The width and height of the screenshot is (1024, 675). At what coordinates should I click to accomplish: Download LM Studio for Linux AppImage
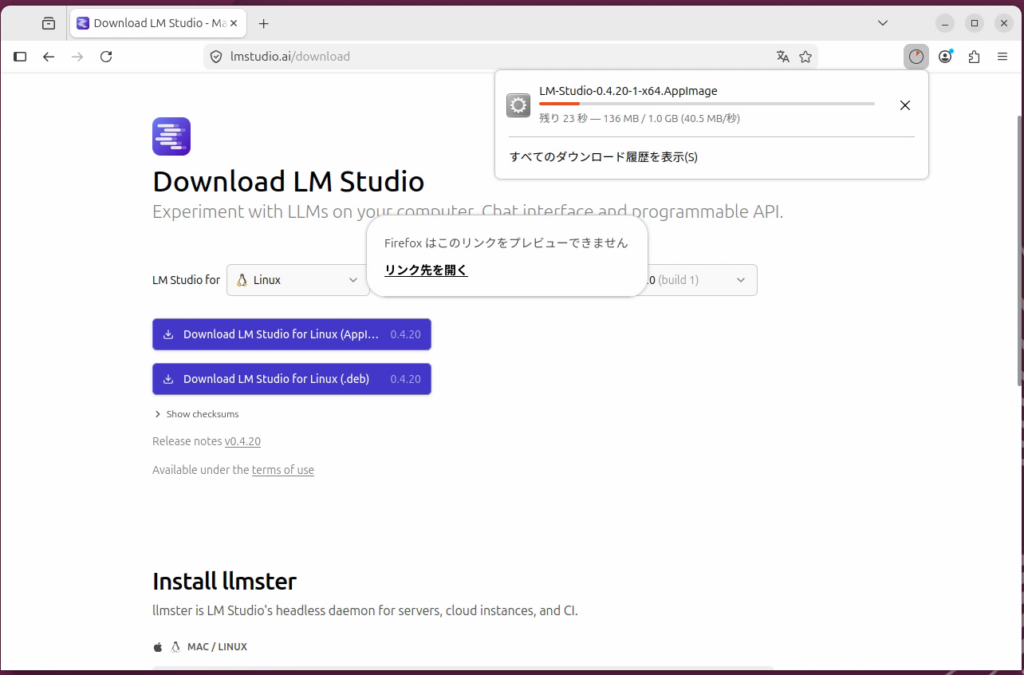tap(292, 334)
